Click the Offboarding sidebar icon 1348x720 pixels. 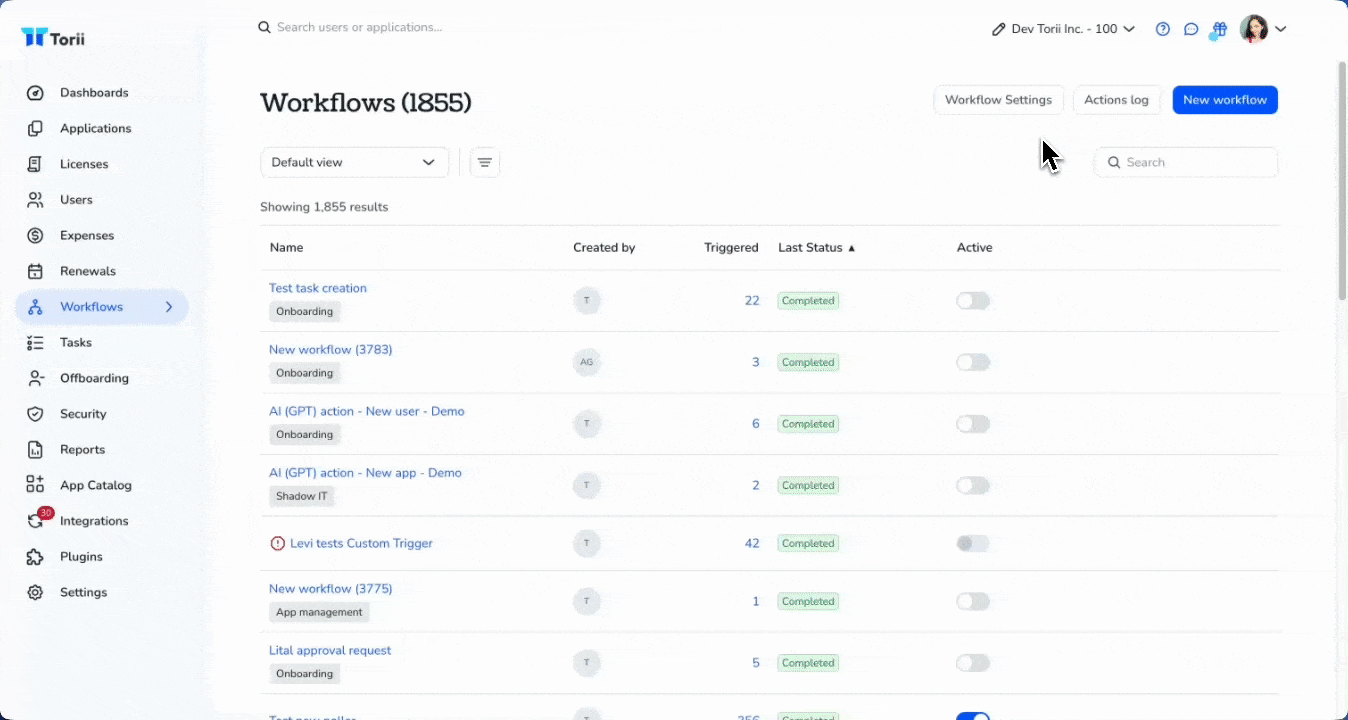(35, 378)
